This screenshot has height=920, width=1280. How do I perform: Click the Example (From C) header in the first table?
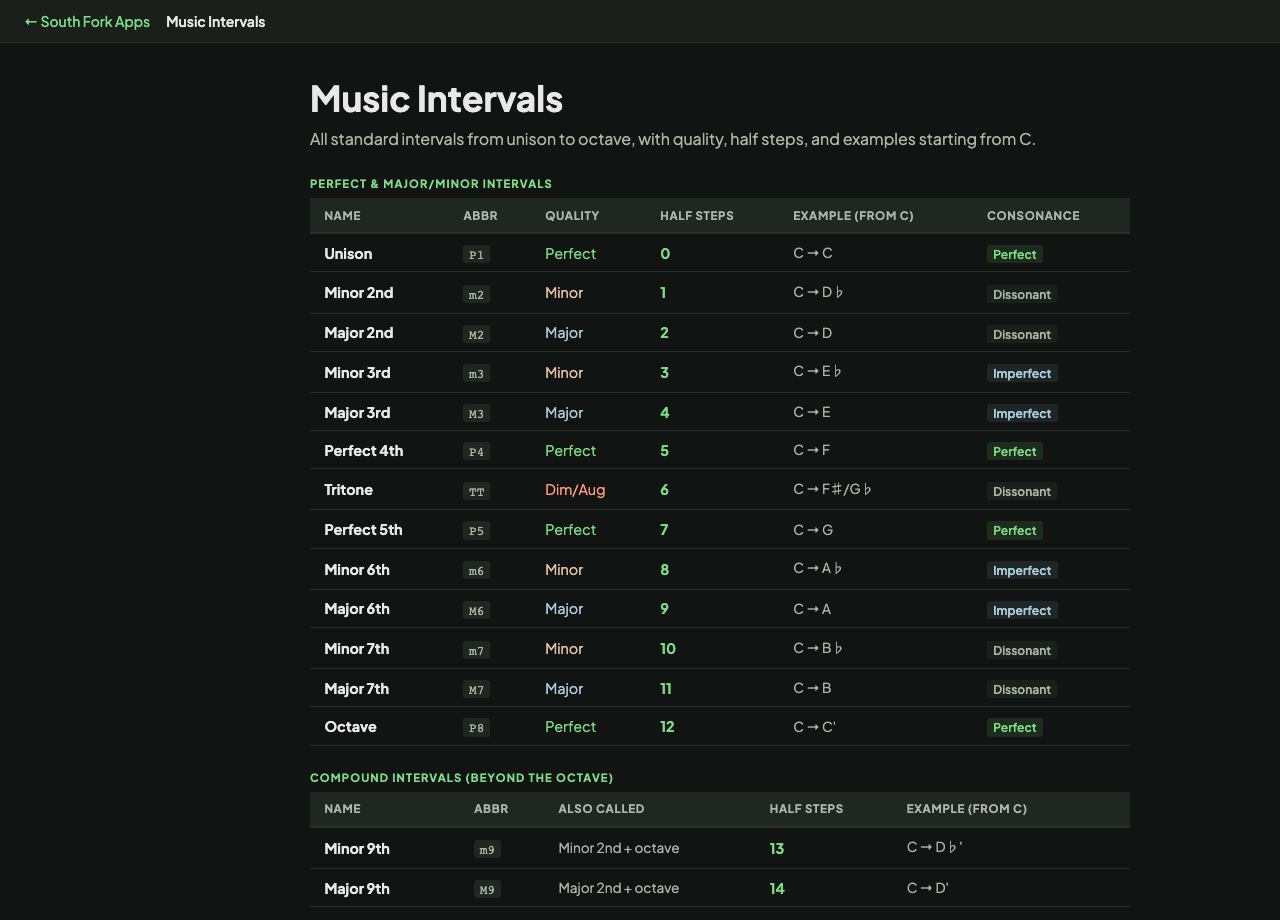pyautogui.click(x=853, y=216)
